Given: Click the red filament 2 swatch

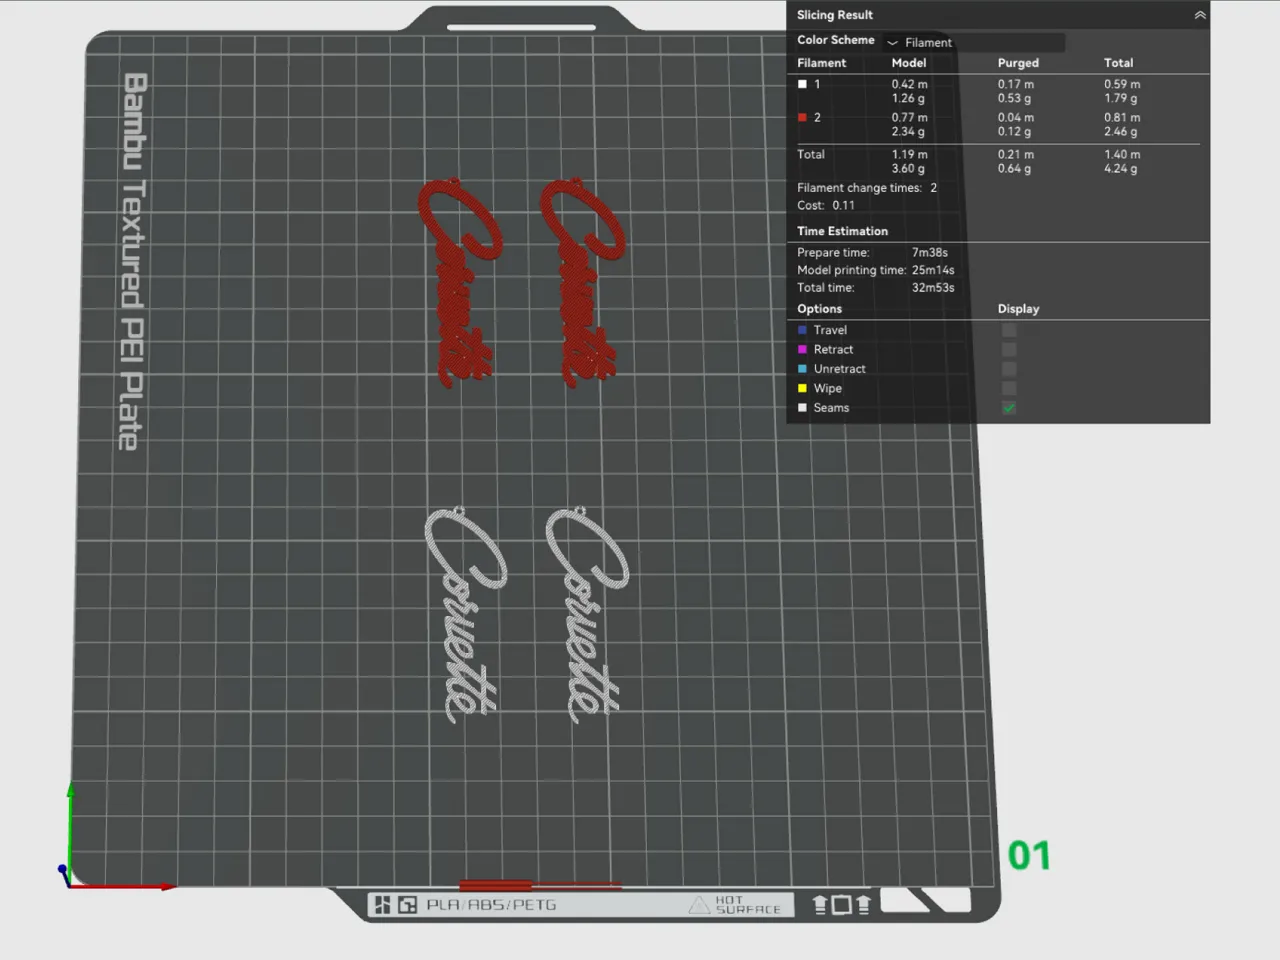Looking at the screenshot, I should 802,117.
